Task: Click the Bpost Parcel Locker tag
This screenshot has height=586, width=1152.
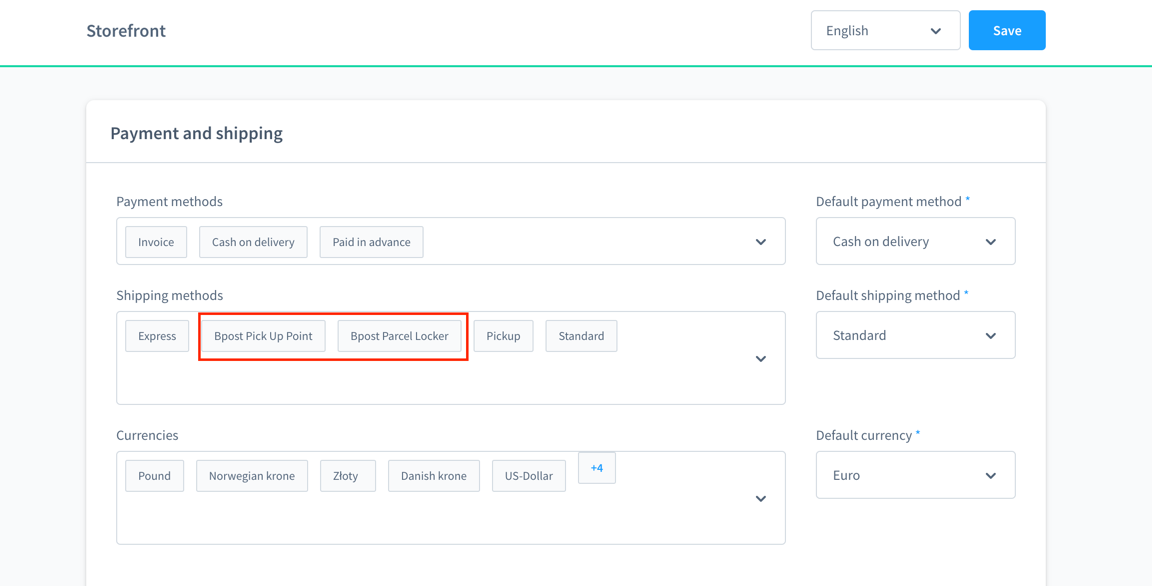Action: click(399, 336)
